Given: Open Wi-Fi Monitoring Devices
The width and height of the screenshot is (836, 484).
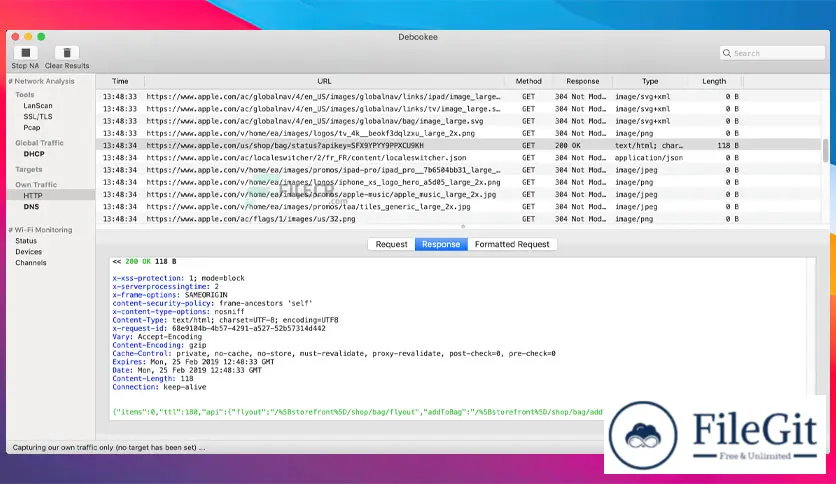Looking at the screenshot, I should [28, 252].
